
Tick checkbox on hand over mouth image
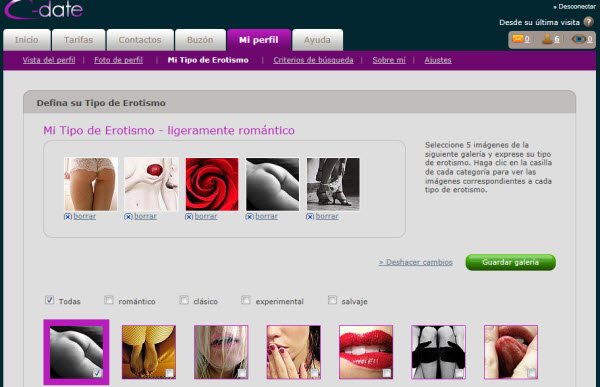point(315,373)
